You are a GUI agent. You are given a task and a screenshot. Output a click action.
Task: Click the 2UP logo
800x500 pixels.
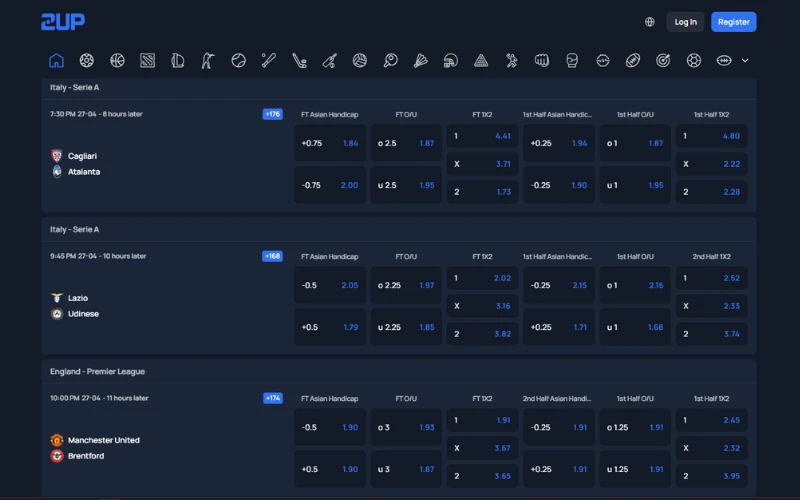point(63,22)
